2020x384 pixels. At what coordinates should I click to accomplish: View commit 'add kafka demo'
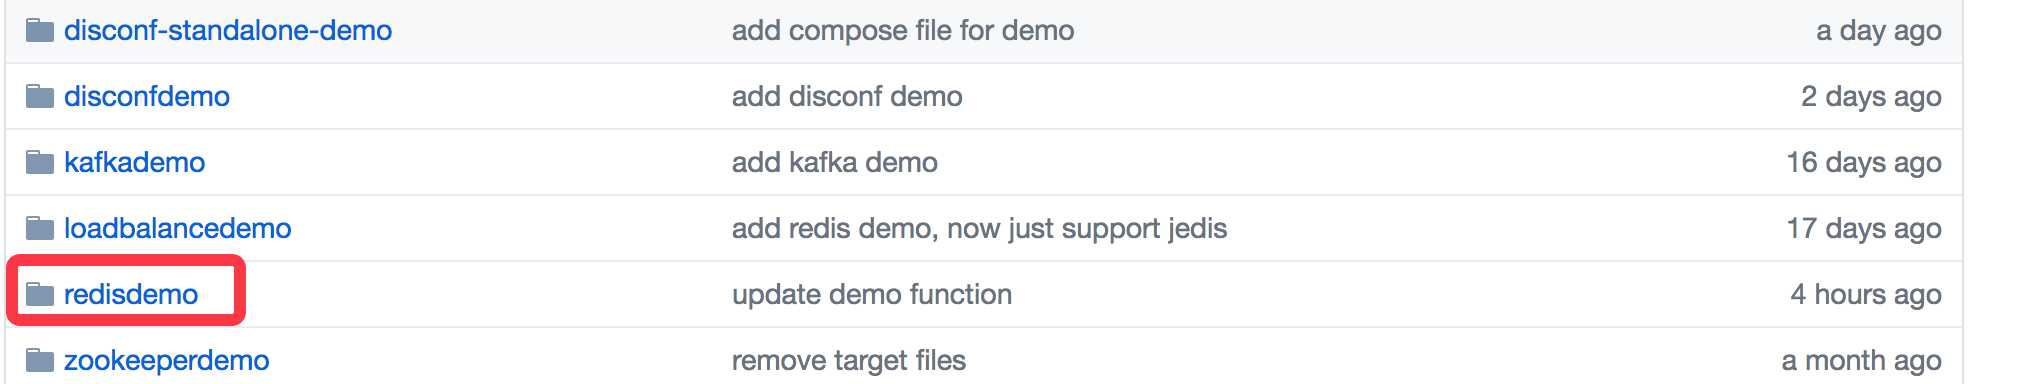coord(835,163)
